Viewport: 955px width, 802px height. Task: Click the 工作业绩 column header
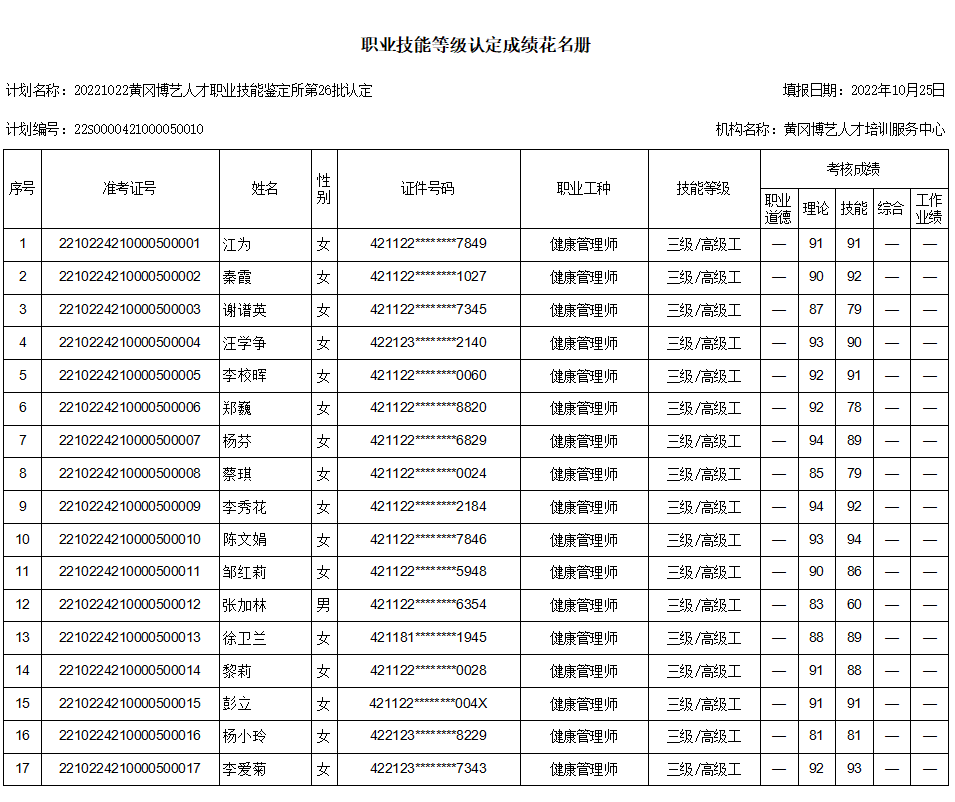point(929,208)
